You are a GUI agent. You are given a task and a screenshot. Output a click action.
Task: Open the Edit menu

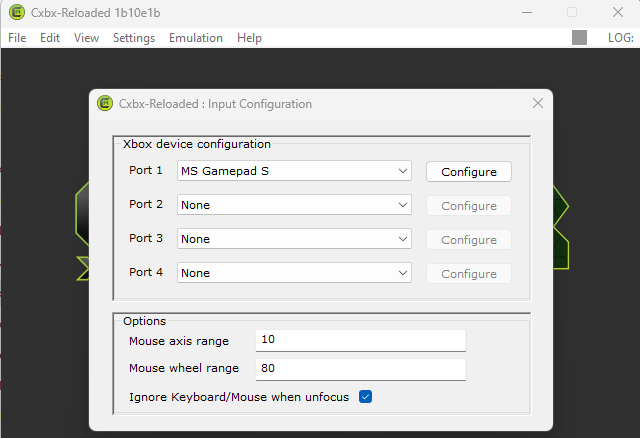point(50,38)
